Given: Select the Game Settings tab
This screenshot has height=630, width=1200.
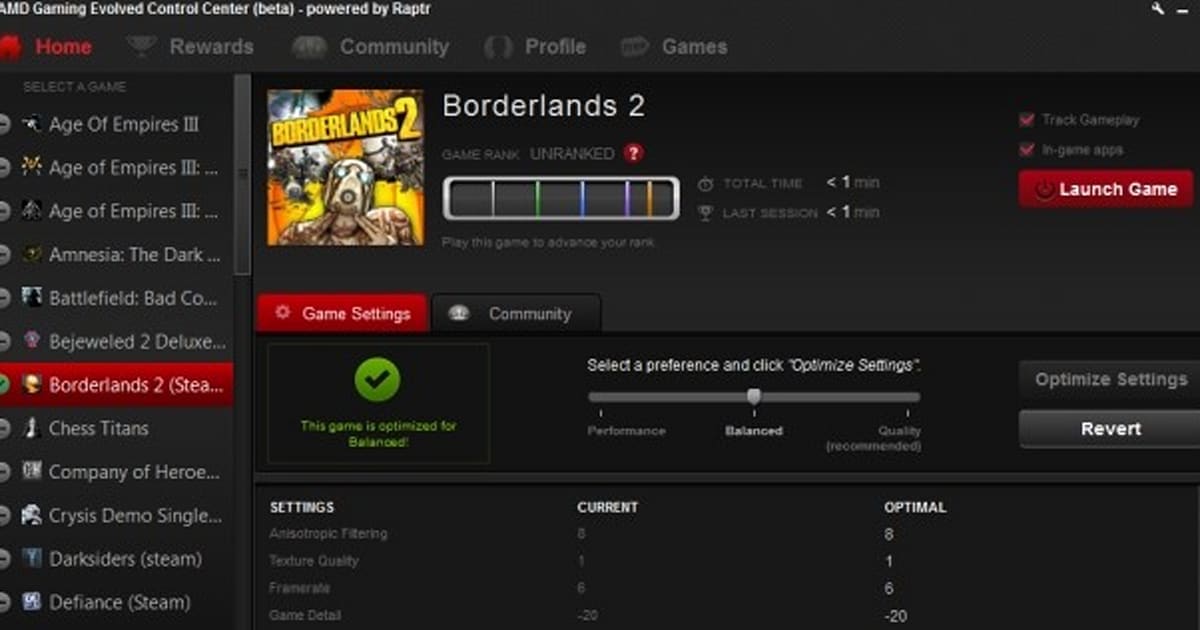Looking at the screenshot, I should point(342,313).
